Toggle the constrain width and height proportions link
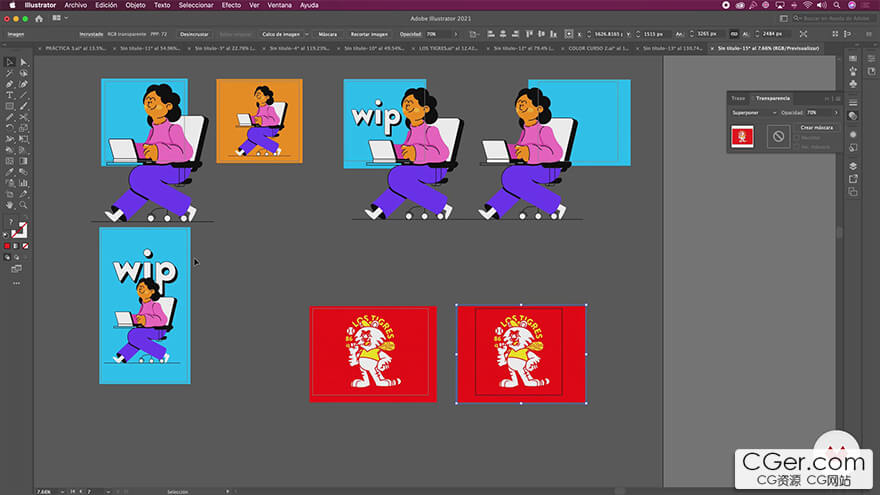 pos(734,33)
